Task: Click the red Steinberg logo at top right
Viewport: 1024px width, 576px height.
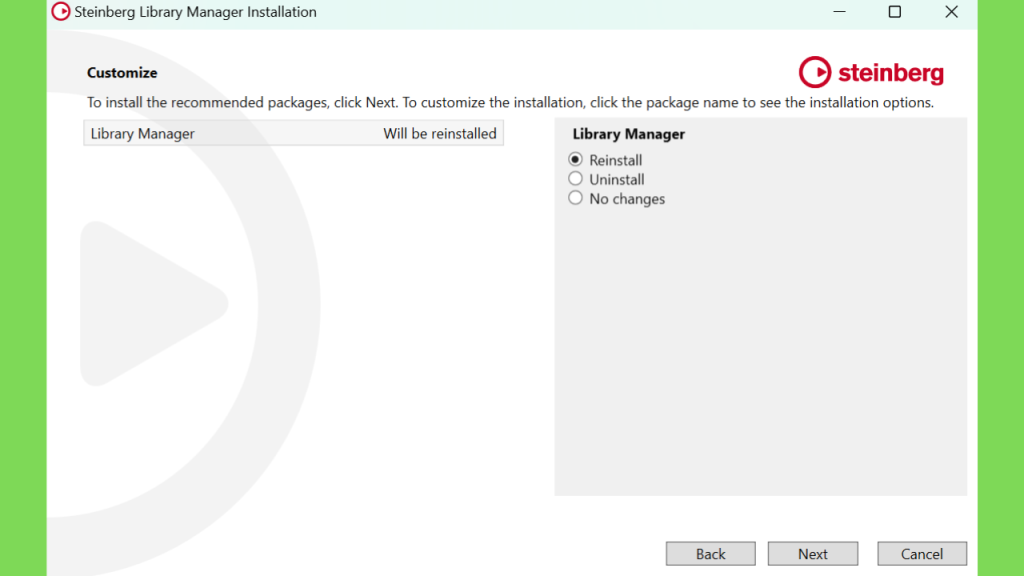Action: coord(871,72)
